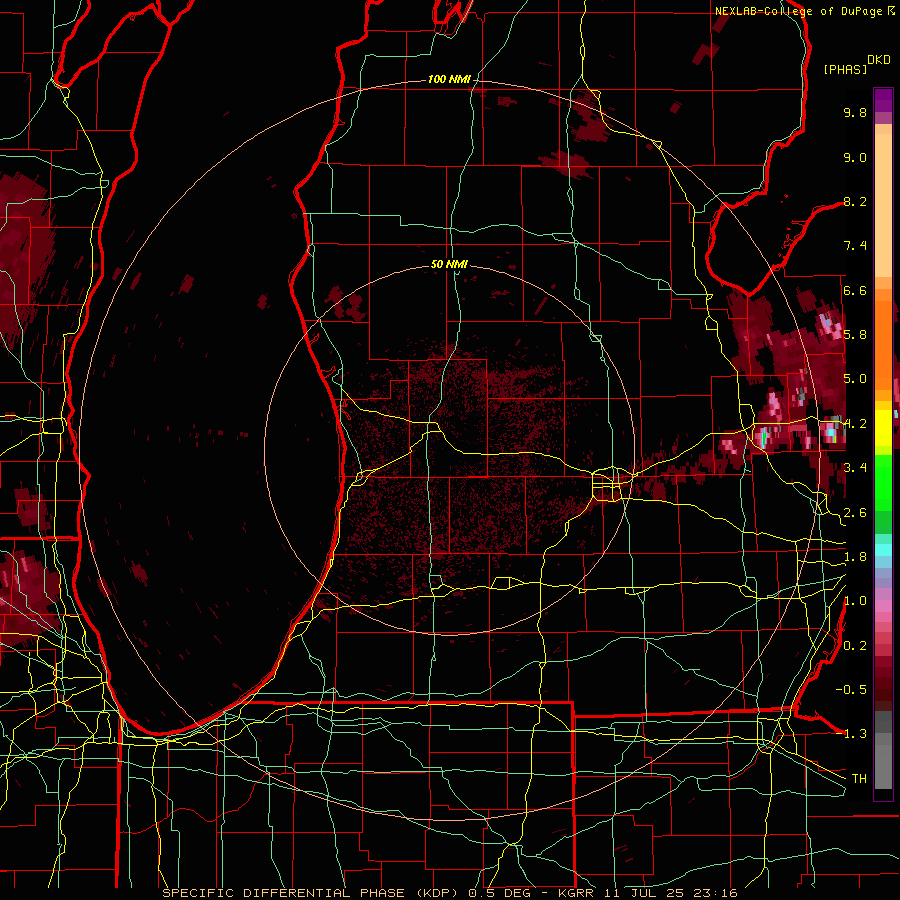900x900 pixels.
Task: Click the 2.6 scale value
Action: pos(855,513)
